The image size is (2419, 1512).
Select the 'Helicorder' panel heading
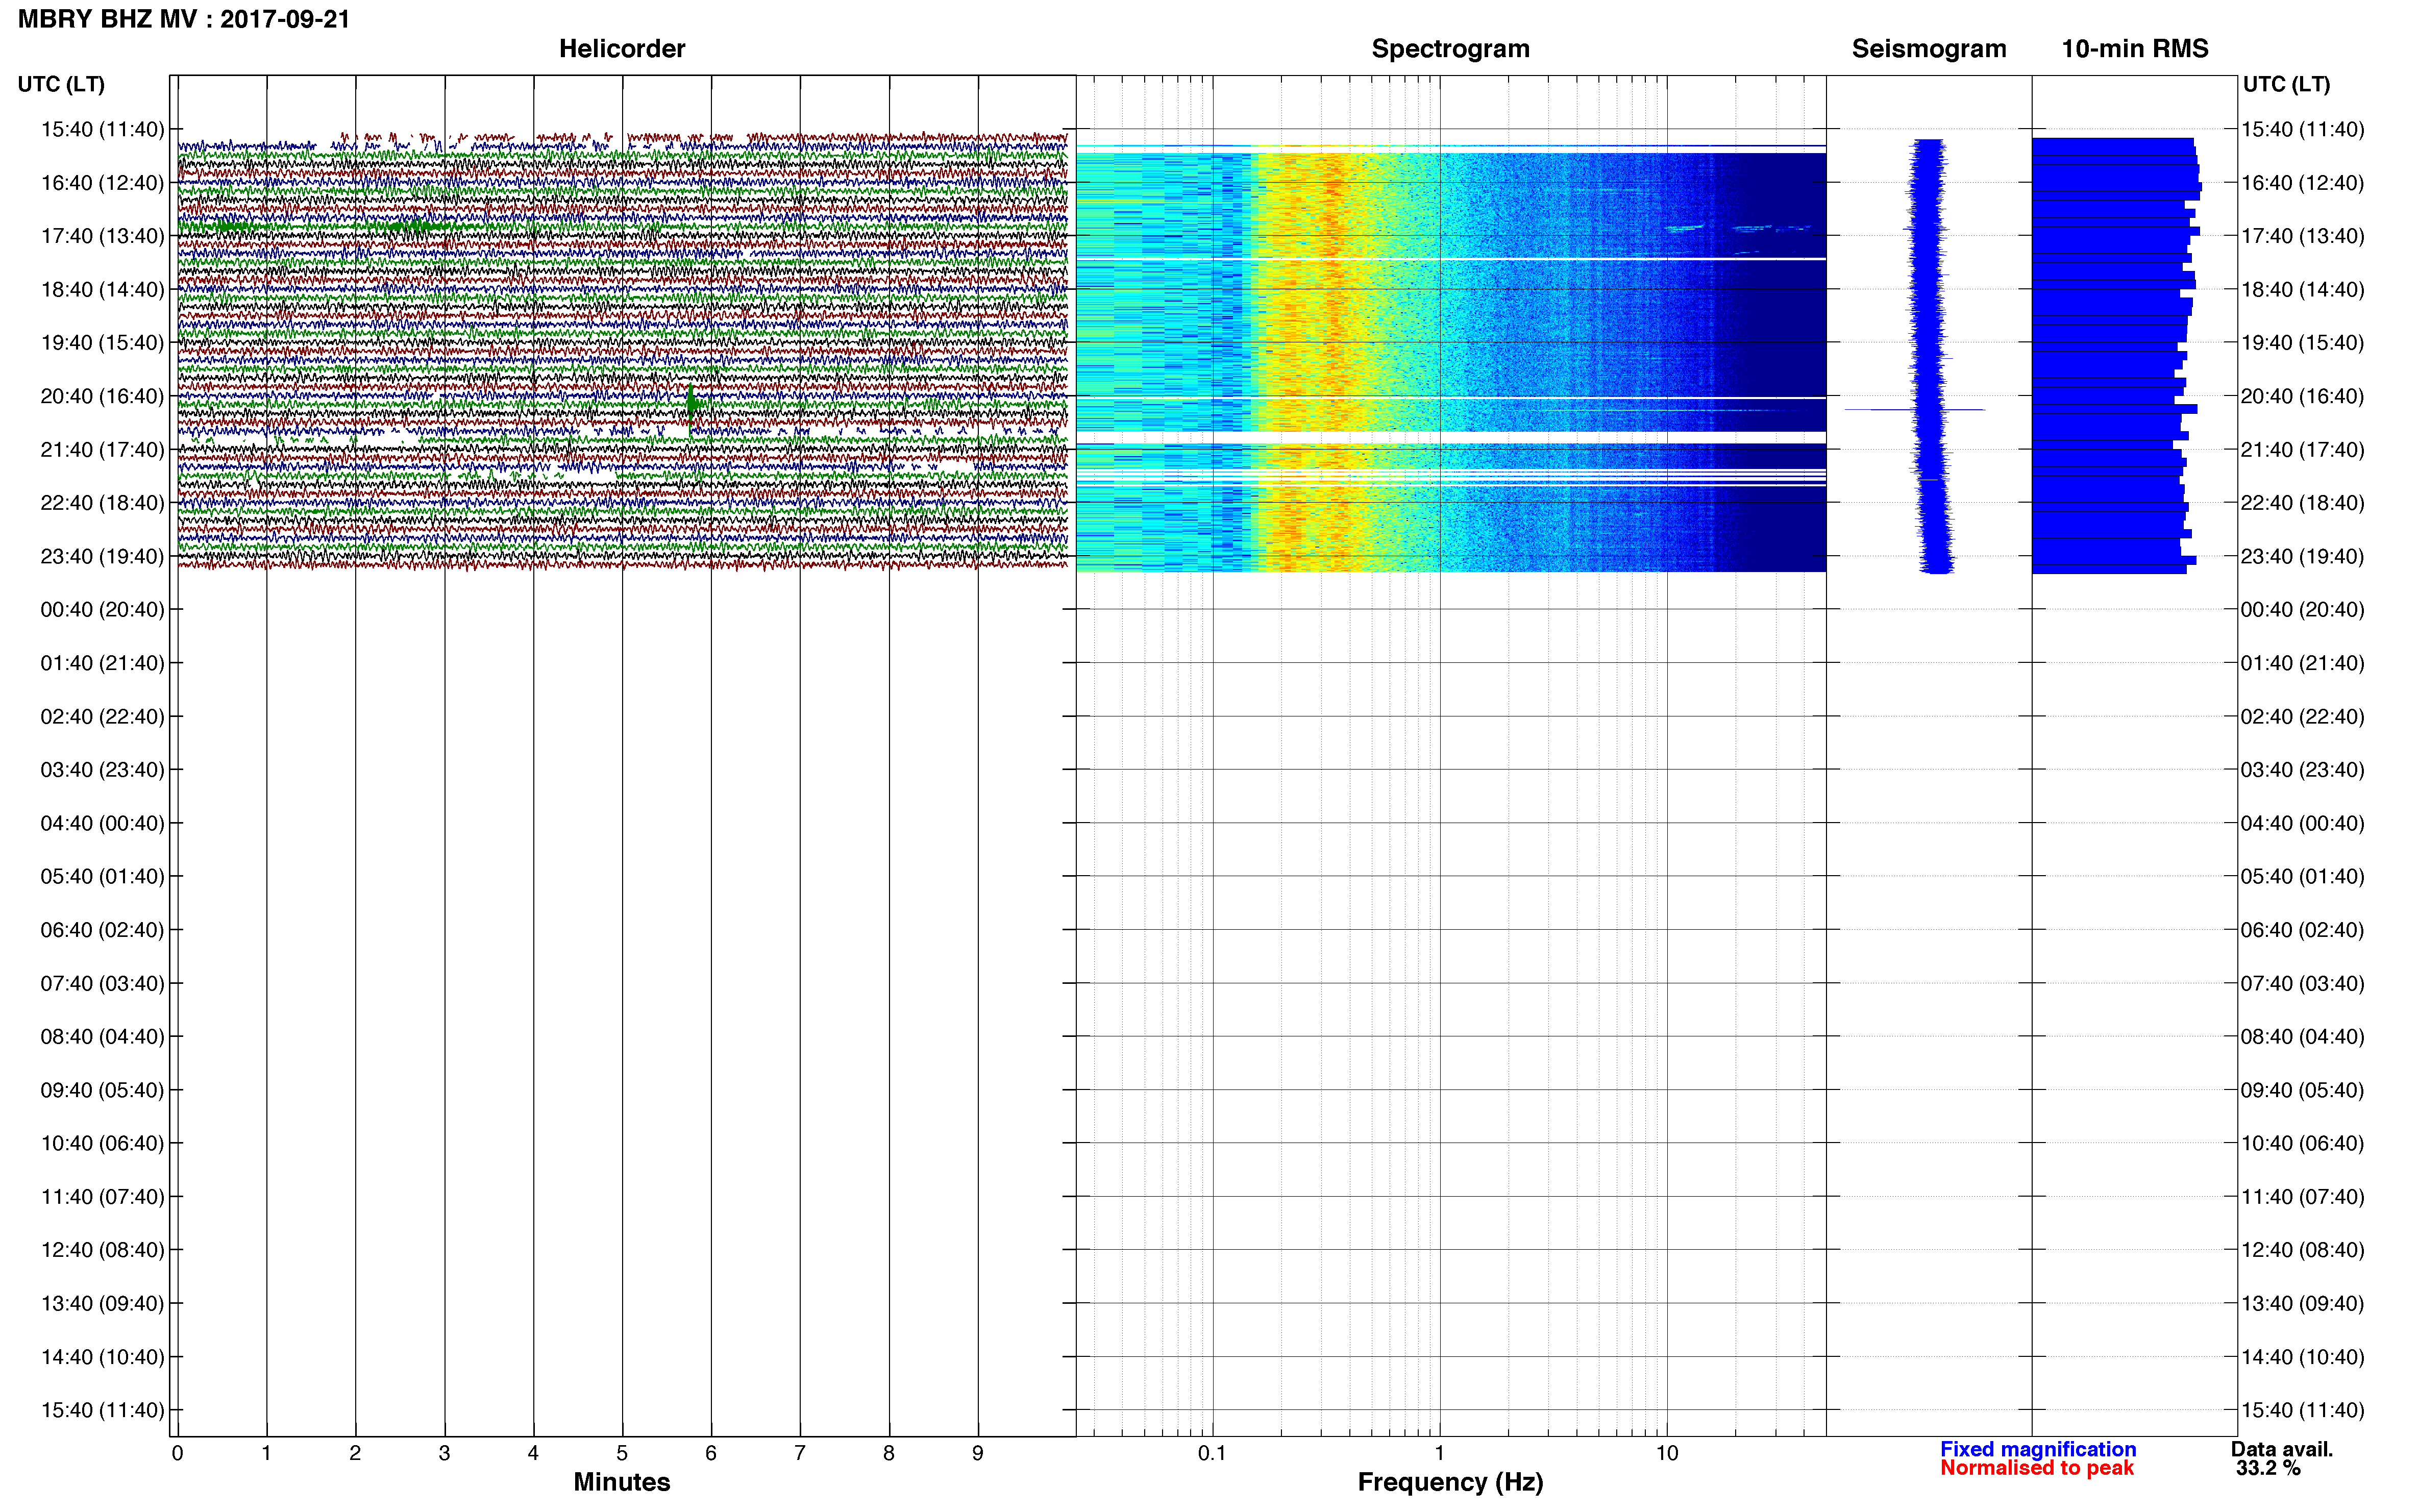click(x=621, y=49)
